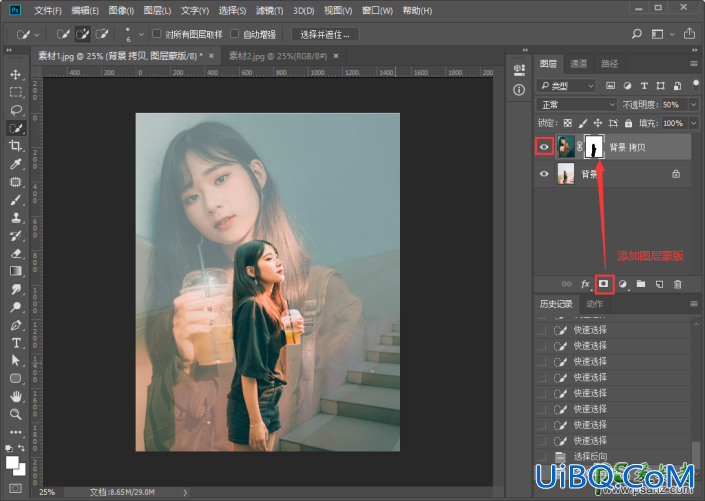Create a new group folder icon
This screenshot has height=501, width=705.
click(641, 284)
